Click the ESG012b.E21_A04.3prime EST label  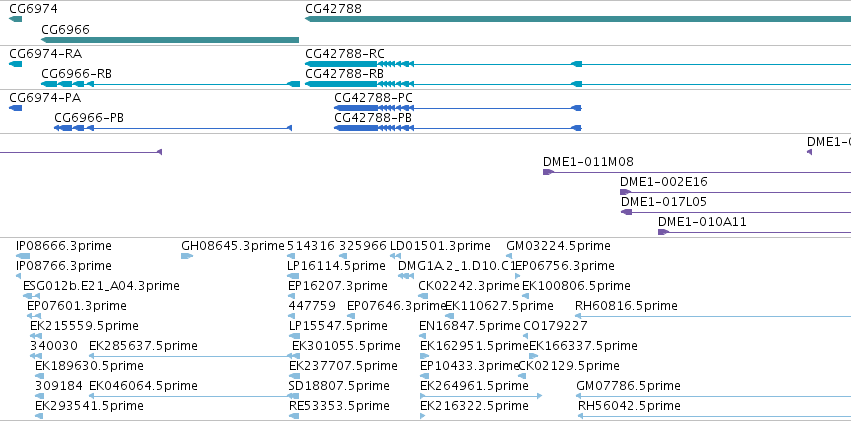[x=101, y=285]
